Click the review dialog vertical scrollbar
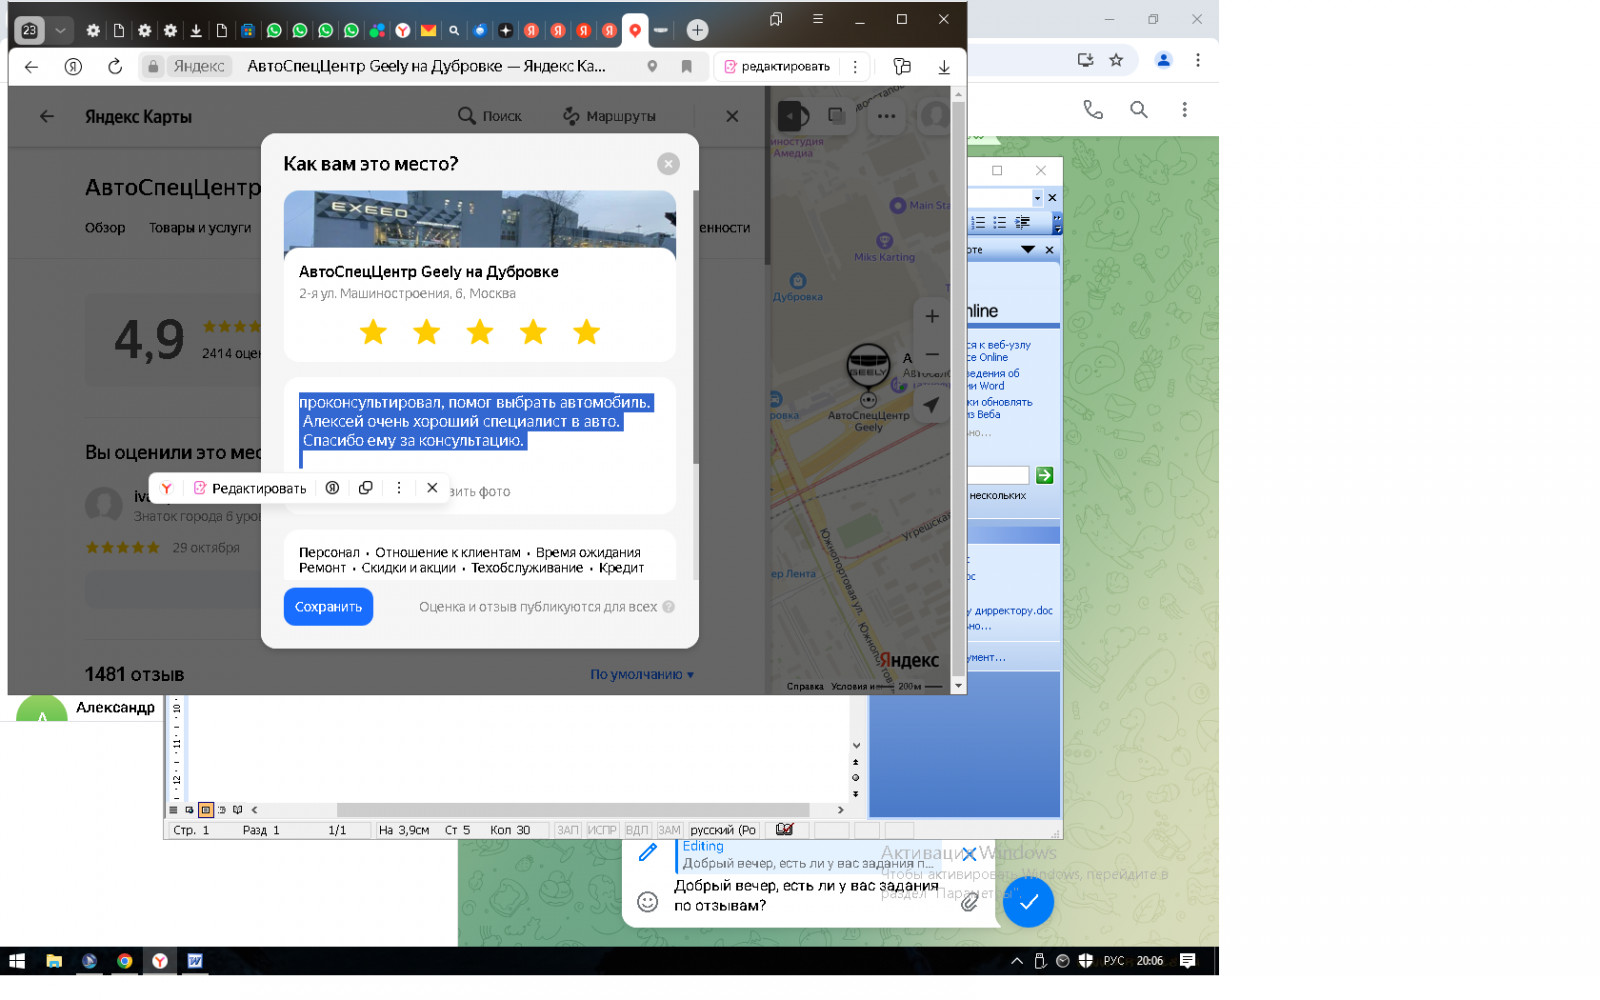1600x1000 pixels. 695,327
